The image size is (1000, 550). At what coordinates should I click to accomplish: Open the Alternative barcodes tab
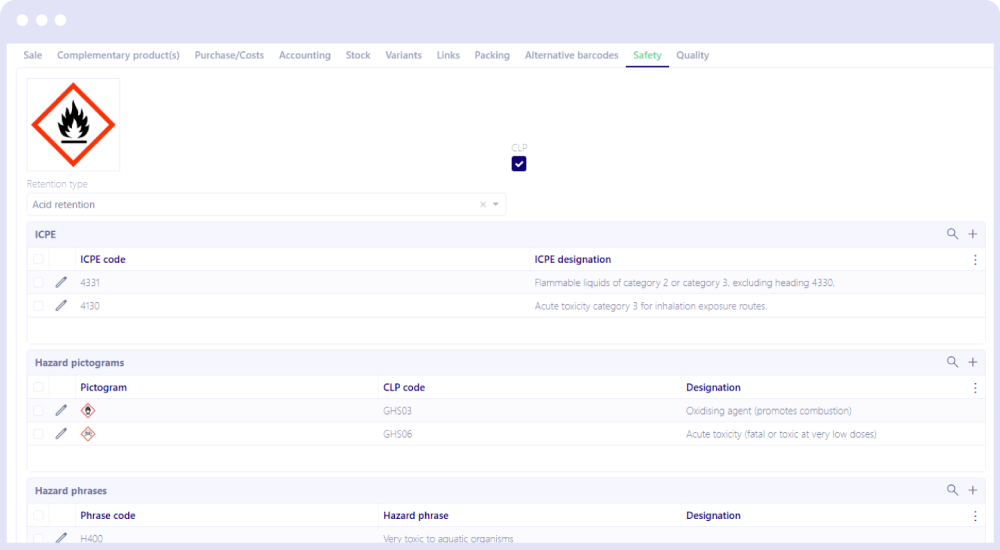pyautogui.click(x=571, y=56)
